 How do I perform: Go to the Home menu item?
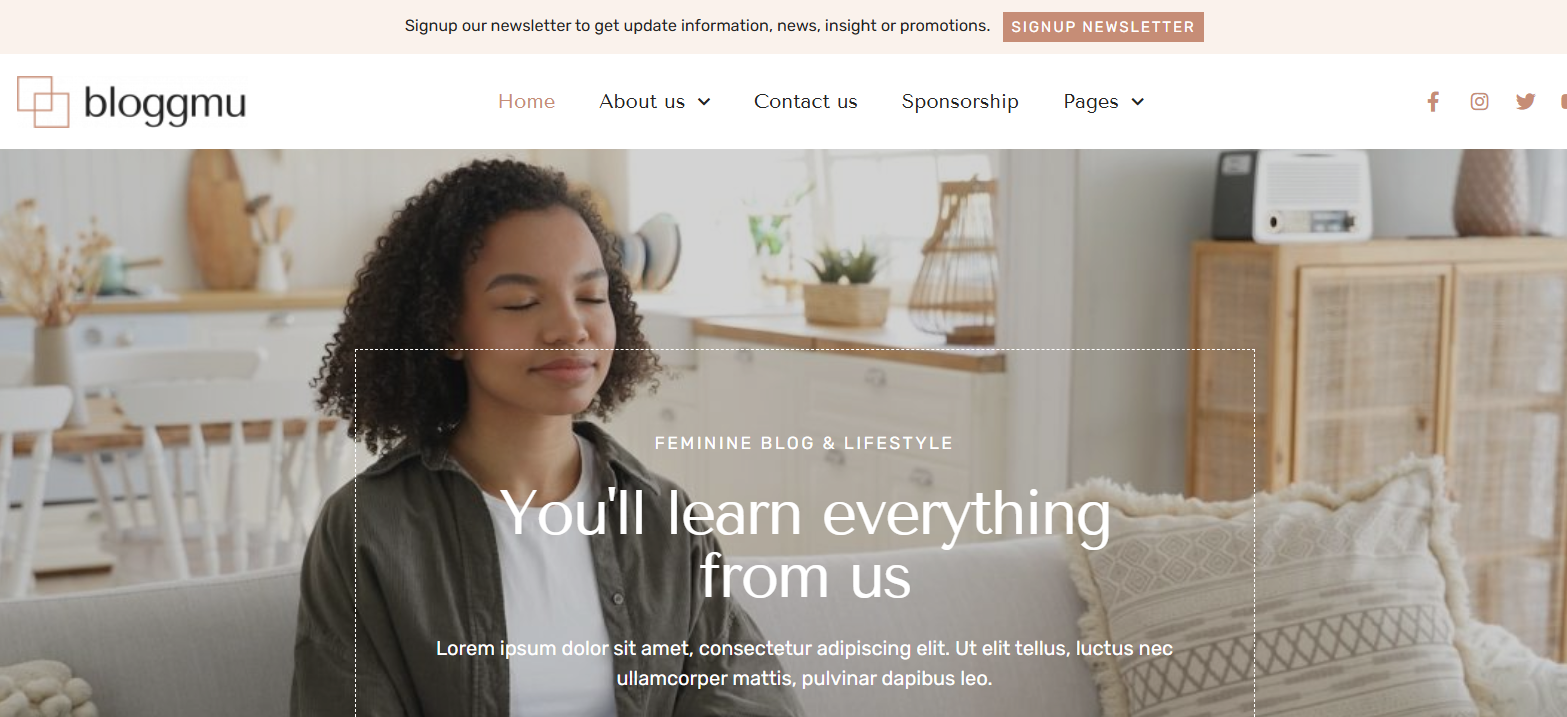pyautogui.click(x=526, y=101)
